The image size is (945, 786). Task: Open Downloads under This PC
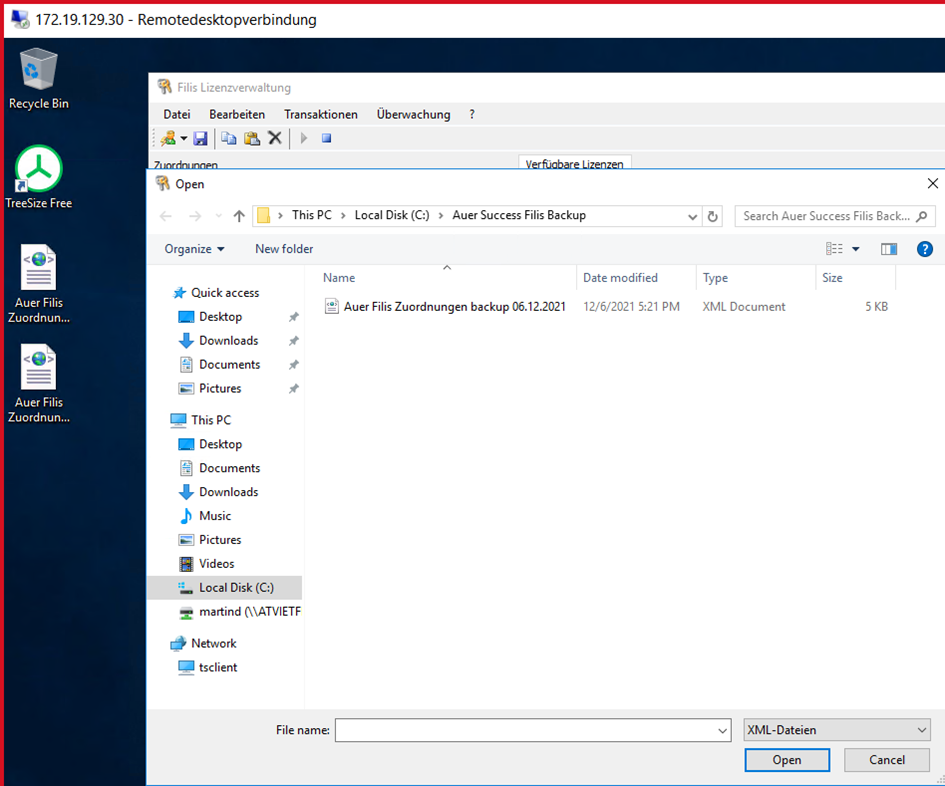pos(228,492)
